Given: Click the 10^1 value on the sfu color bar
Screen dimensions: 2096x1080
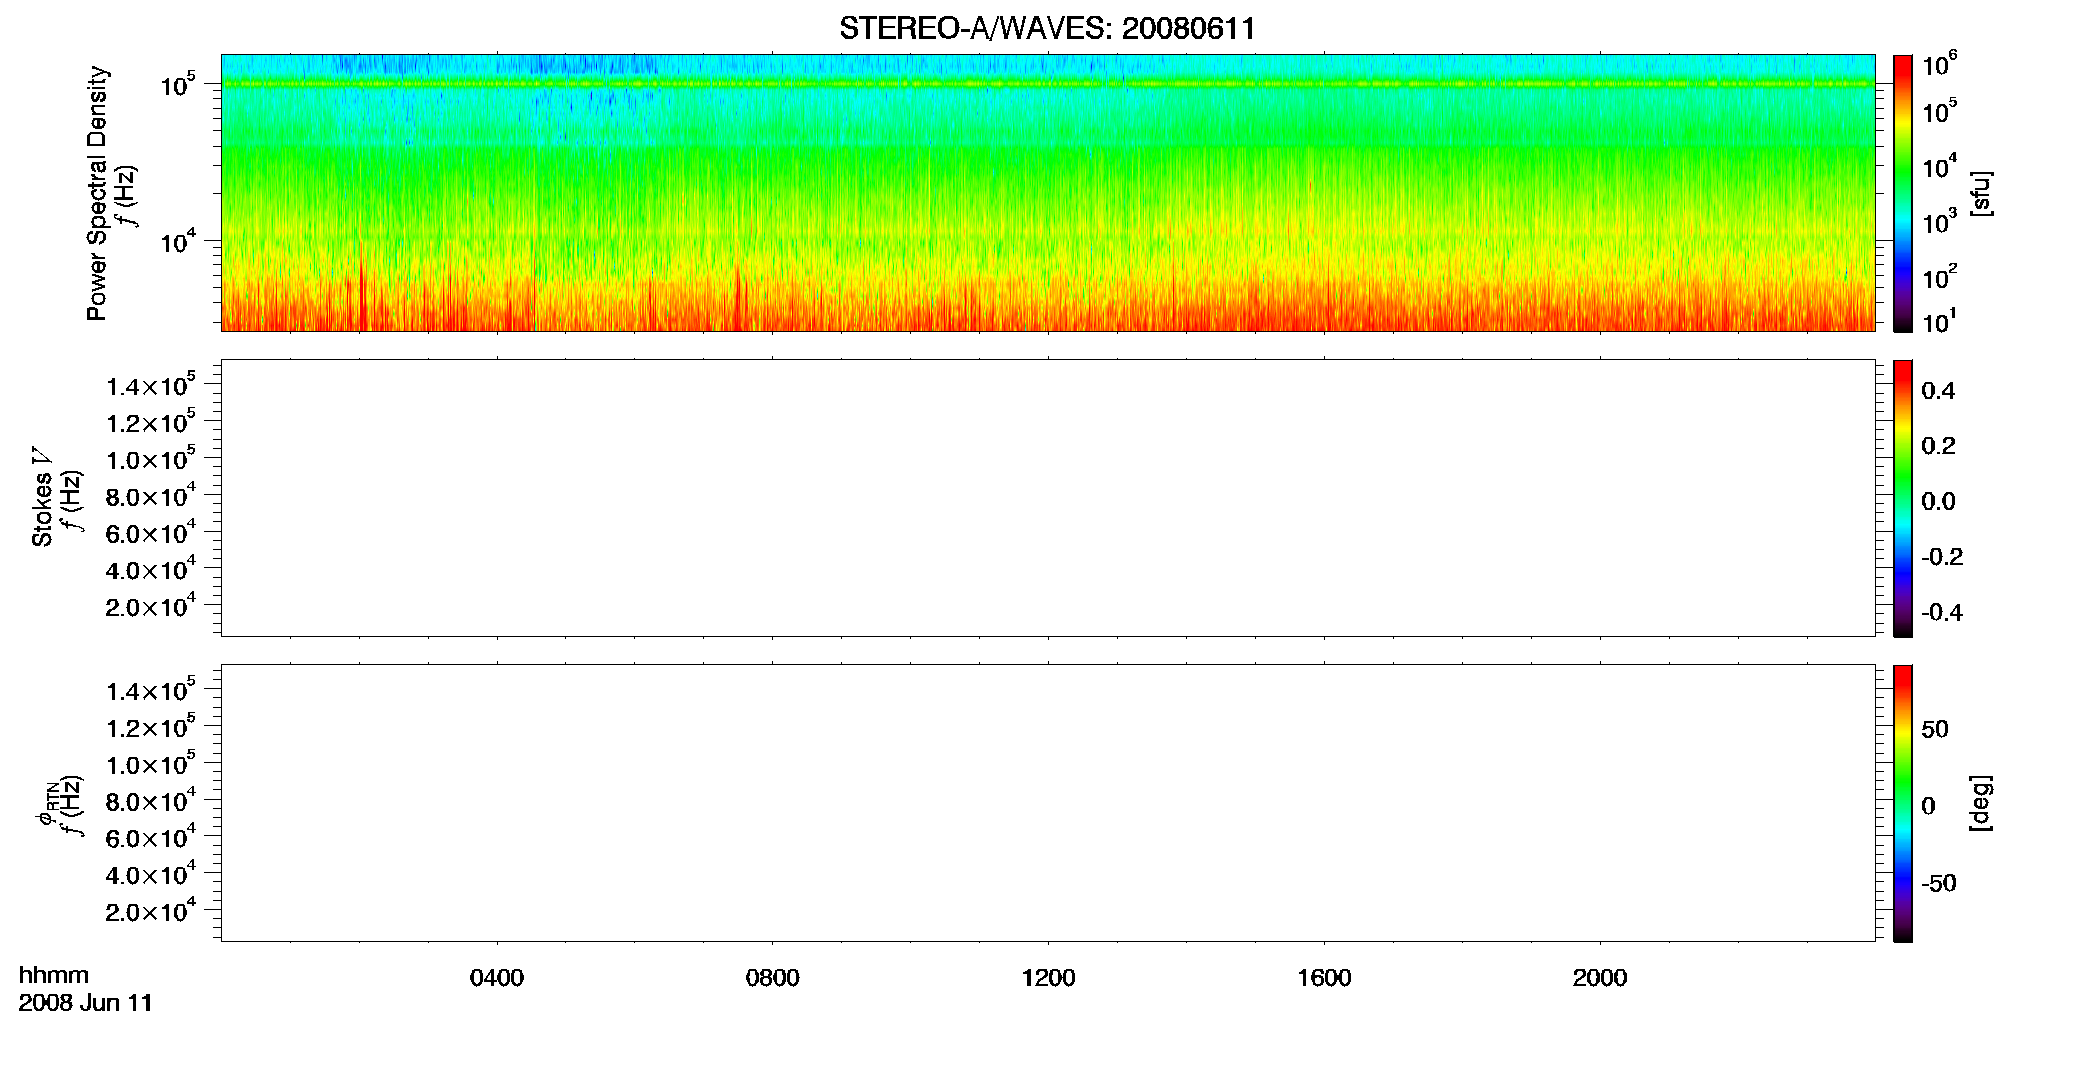Looking at the screenshot, I should pyautogui.click(x=1940, y=321).
